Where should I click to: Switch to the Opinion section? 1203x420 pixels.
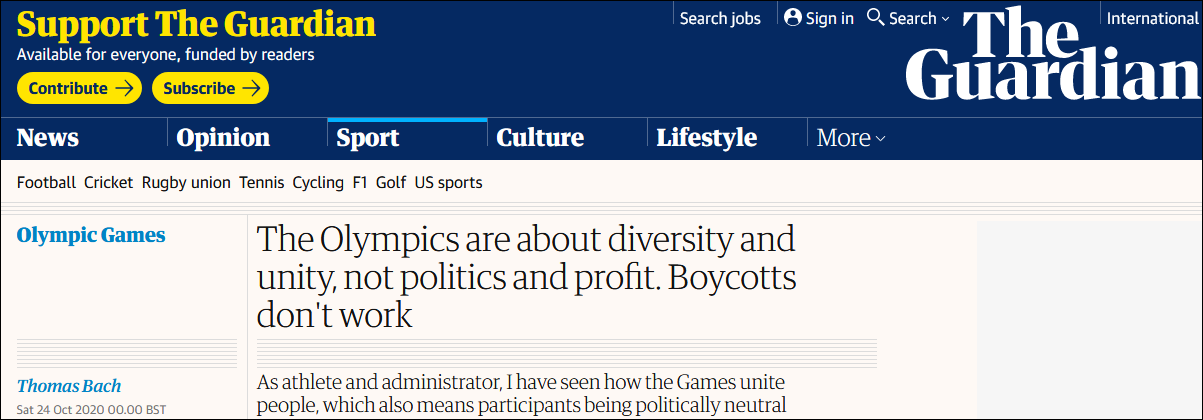click(x=223, y=138)
